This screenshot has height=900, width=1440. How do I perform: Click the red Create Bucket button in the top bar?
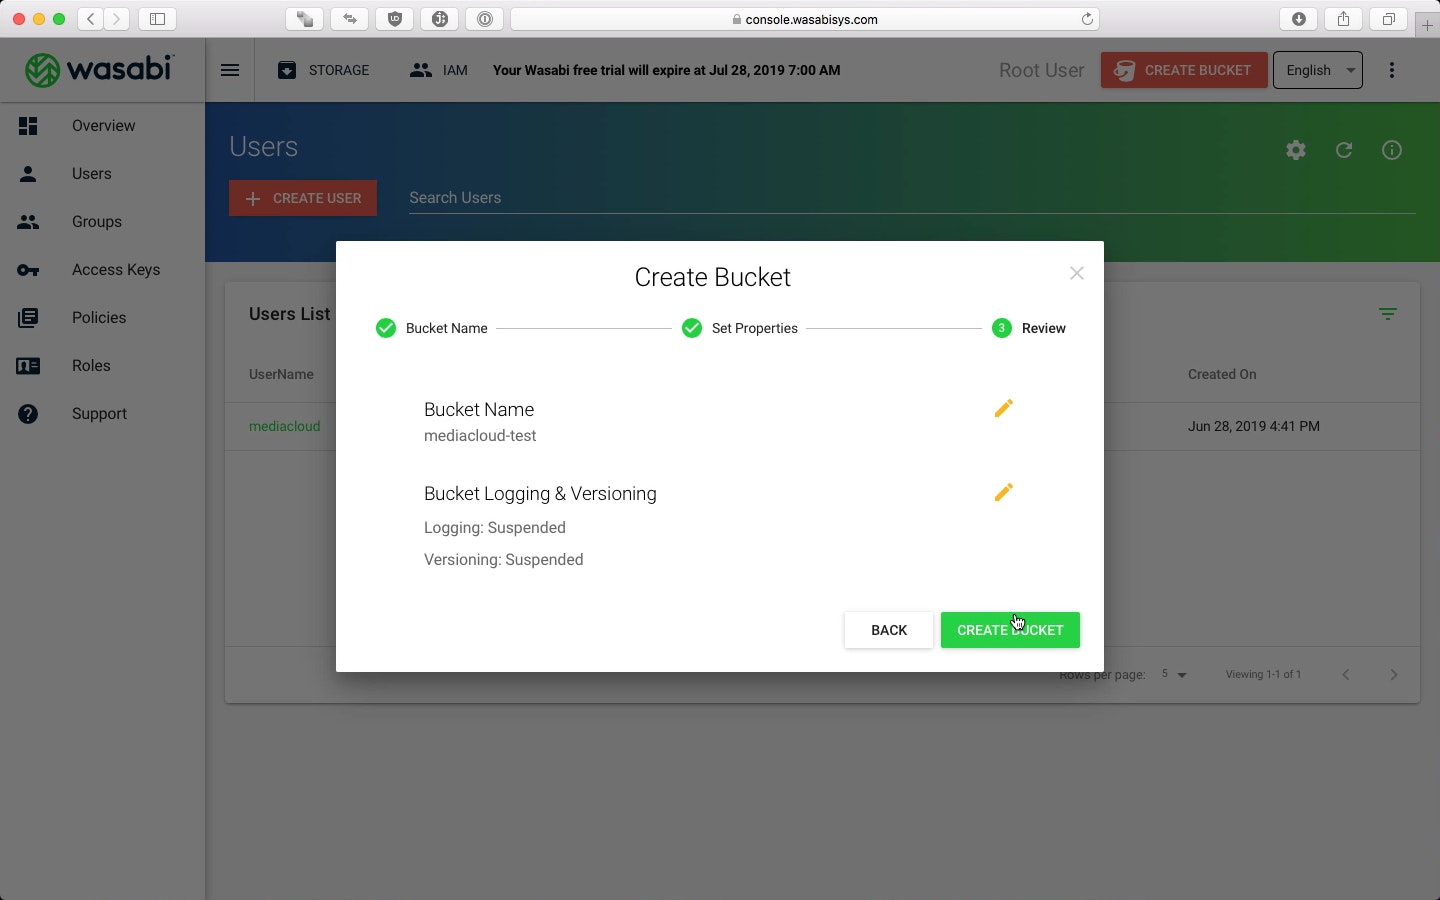pyautogui.click(x=1184, y=70)
